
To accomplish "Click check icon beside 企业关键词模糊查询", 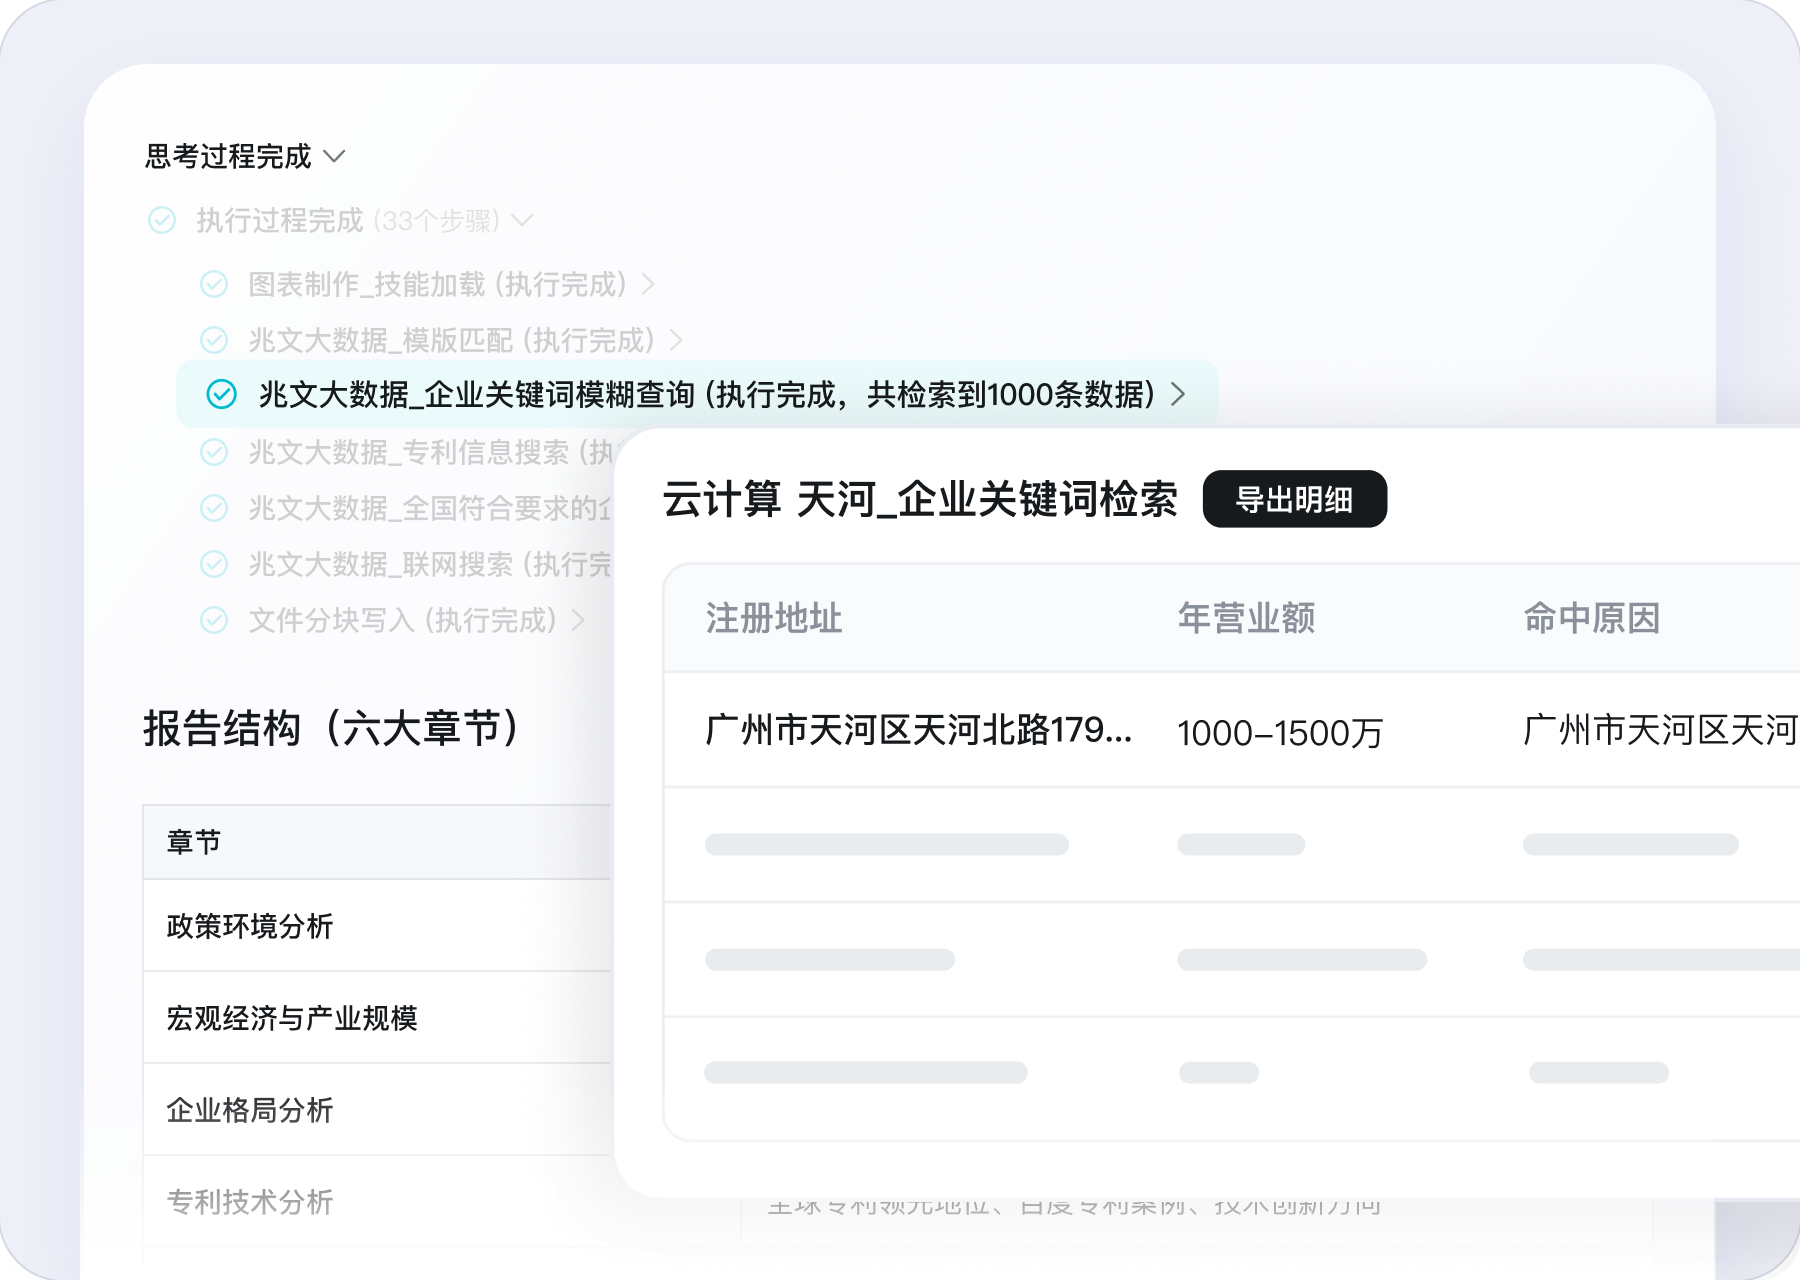I will point(221,394).
